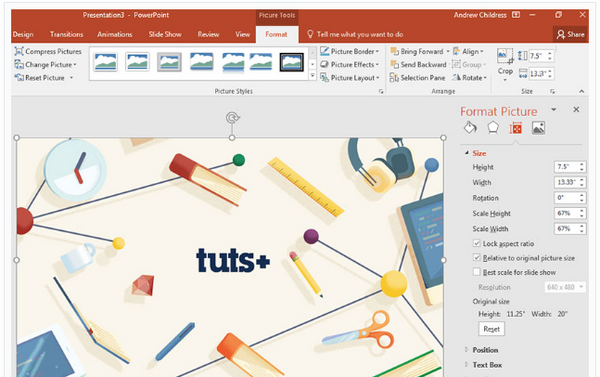Click the Reset size button

coord(491,329)
